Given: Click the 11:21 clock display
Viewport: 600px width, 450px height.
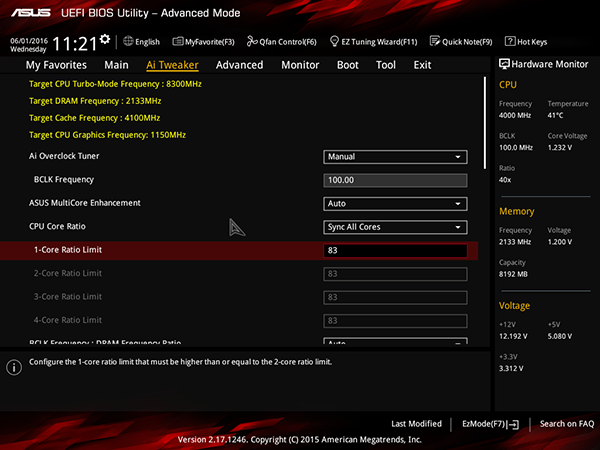Looking at the screenshot, I should [x=75, y=44].
